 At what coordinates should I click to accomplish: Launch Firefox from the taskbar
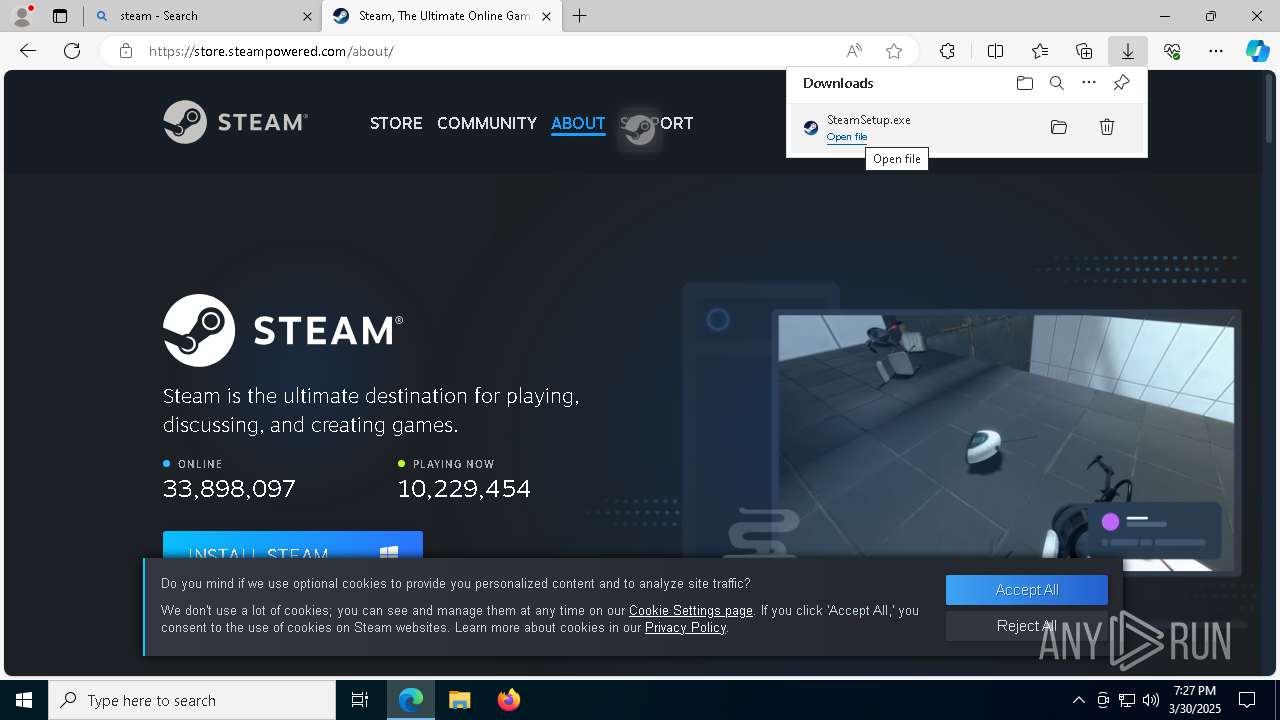tap(508, 700)
